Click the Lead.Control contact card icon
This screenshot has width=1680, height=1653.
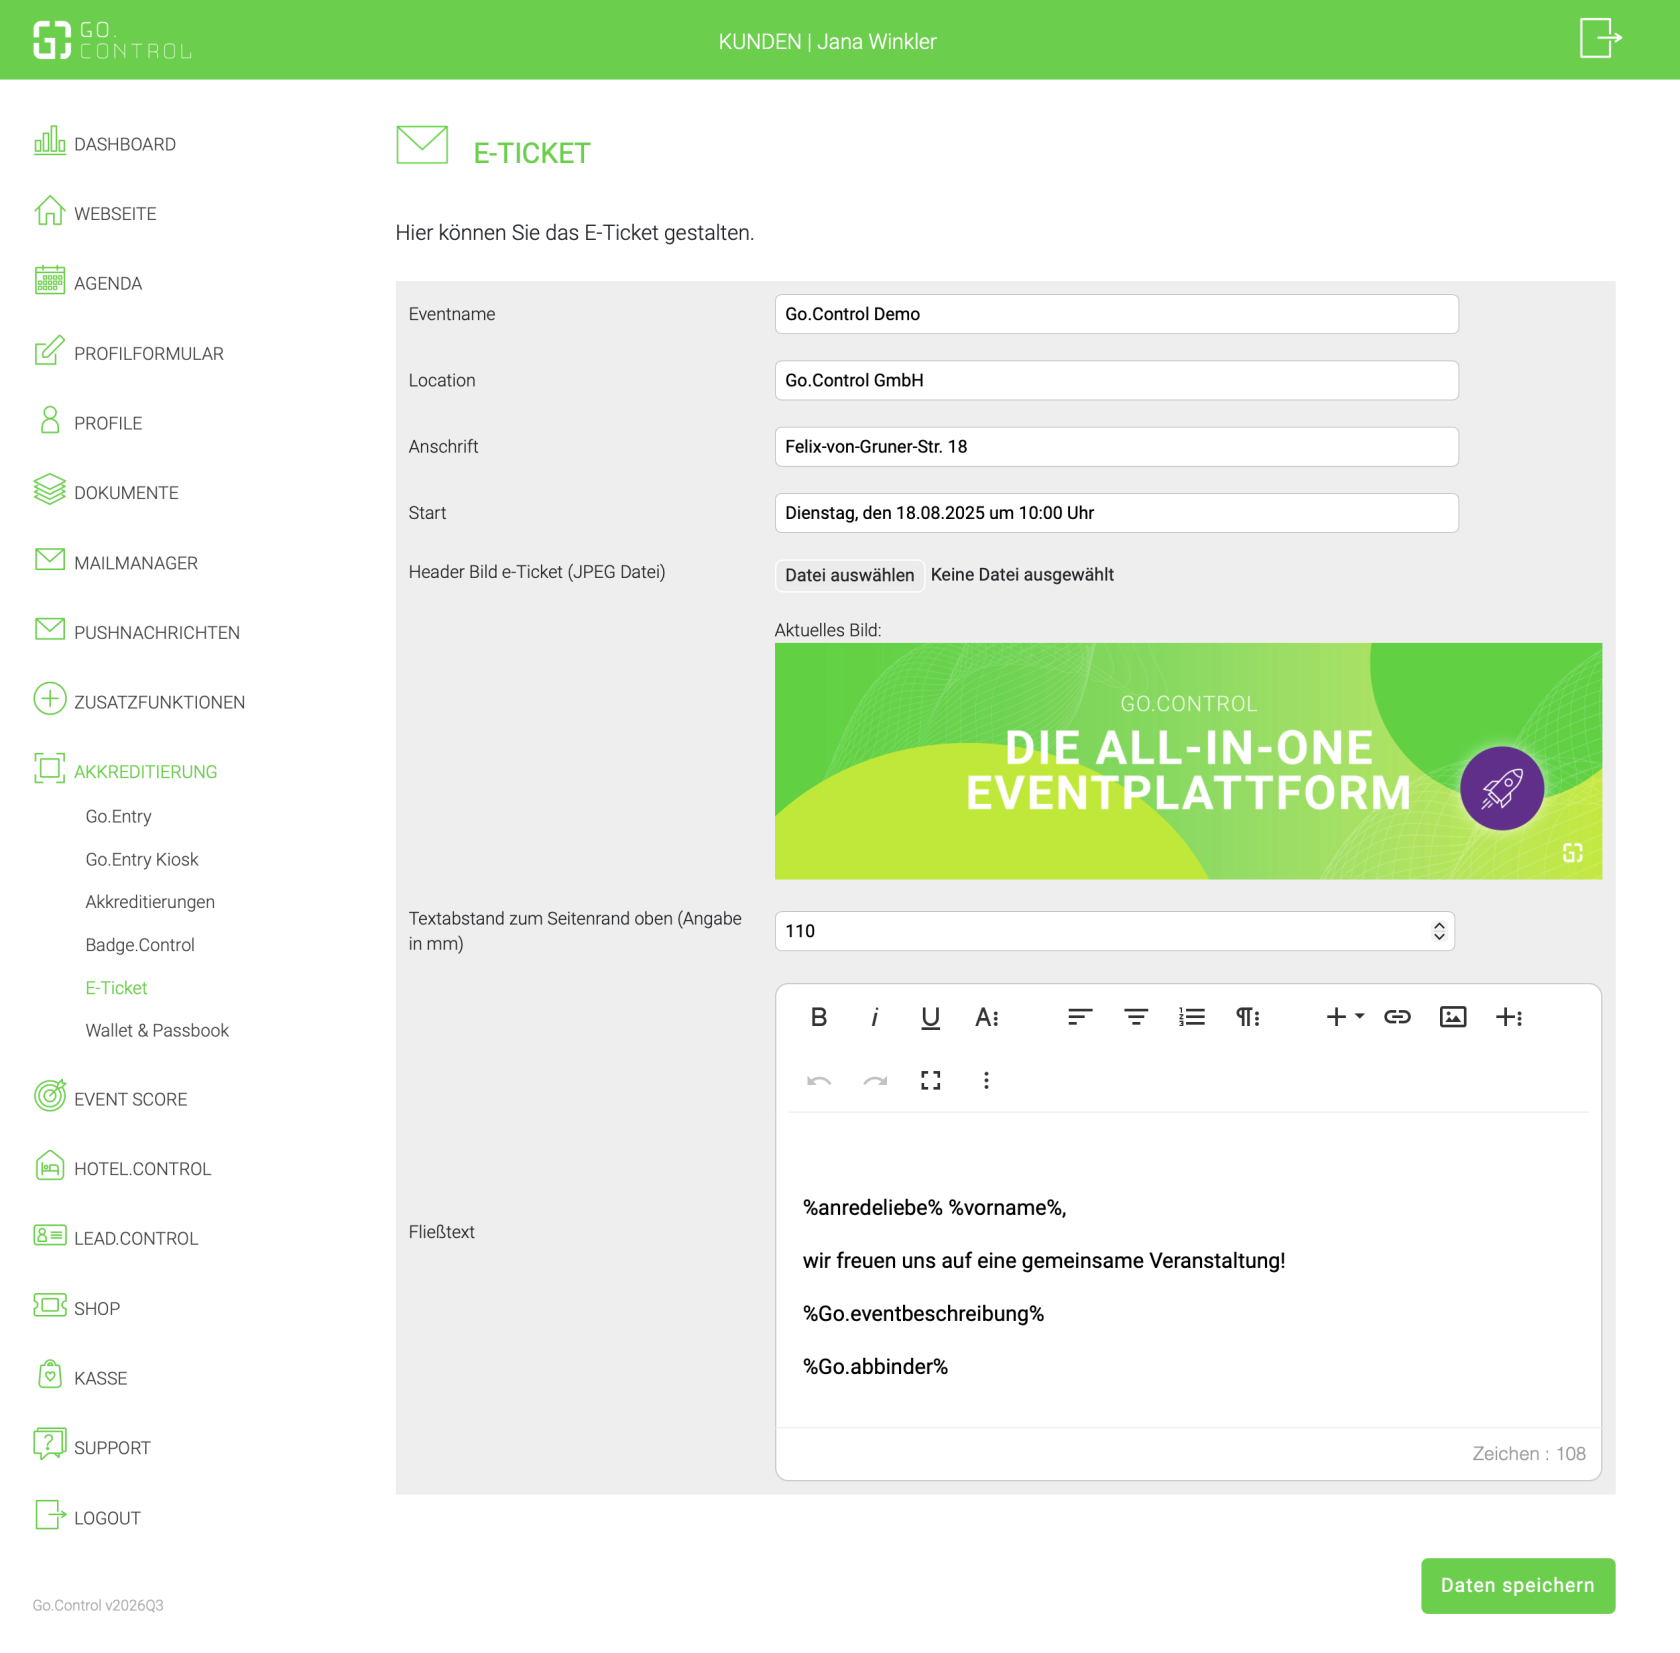point(49,1236)
